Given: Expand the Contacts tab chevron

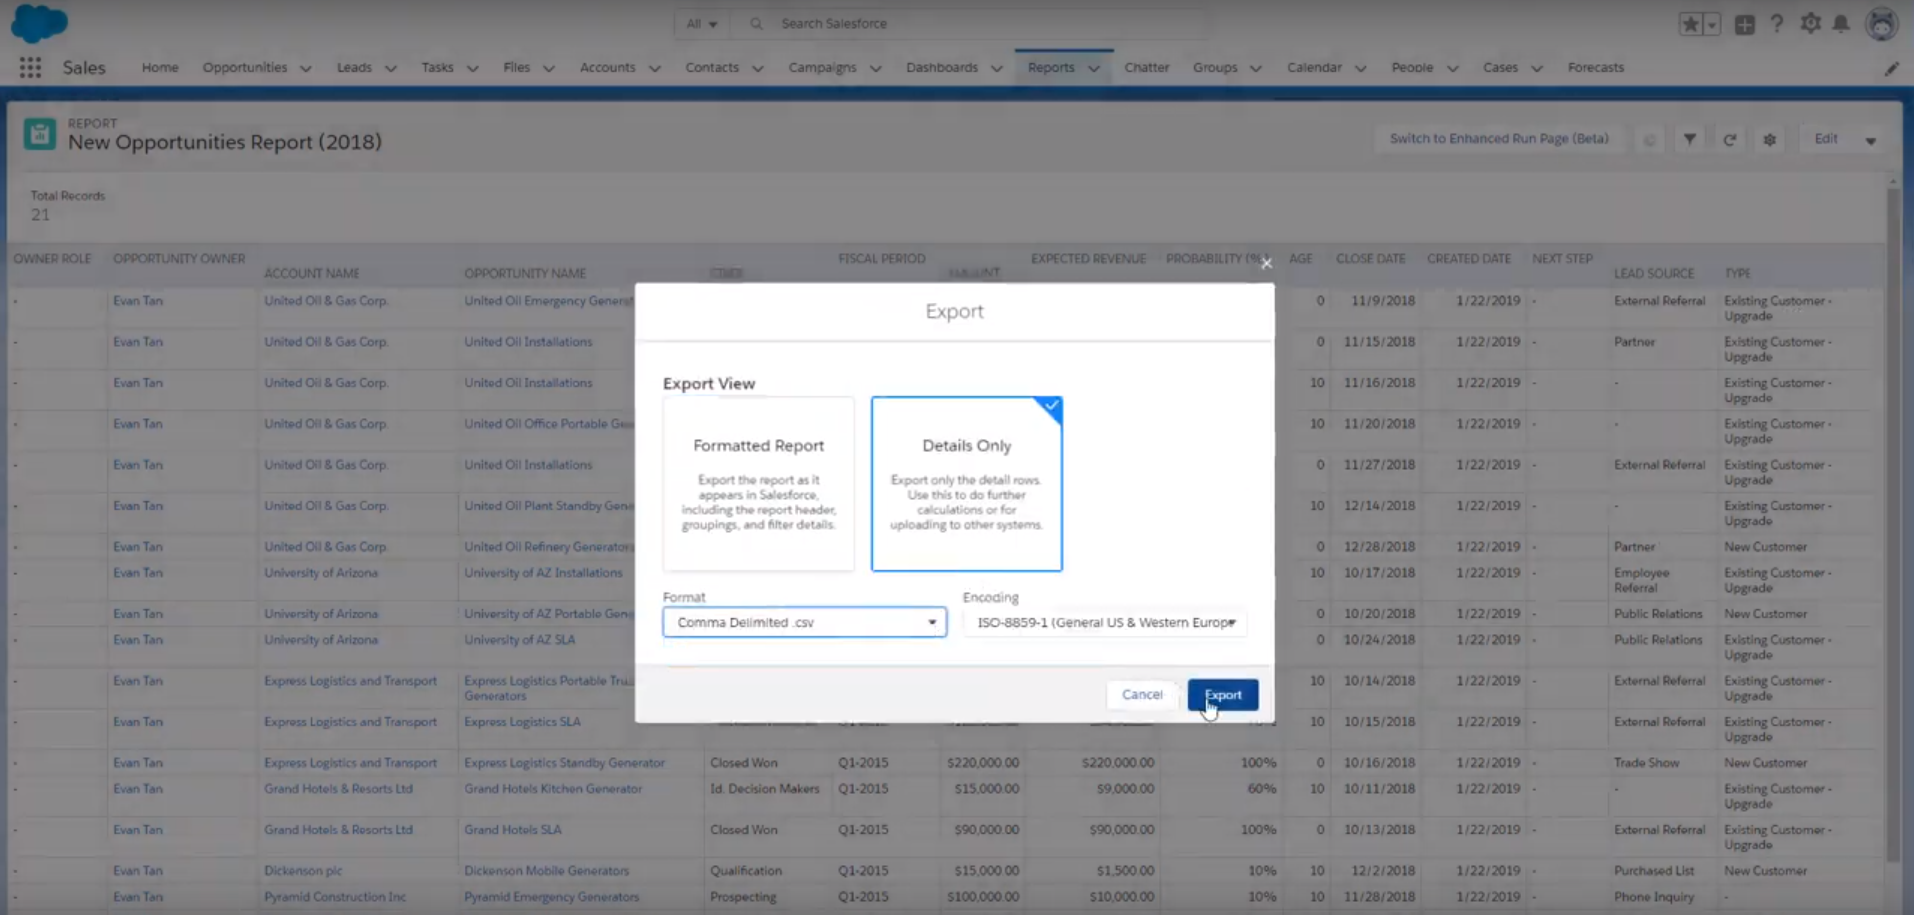Looking at the screenshot, I should tap(758, 68).
